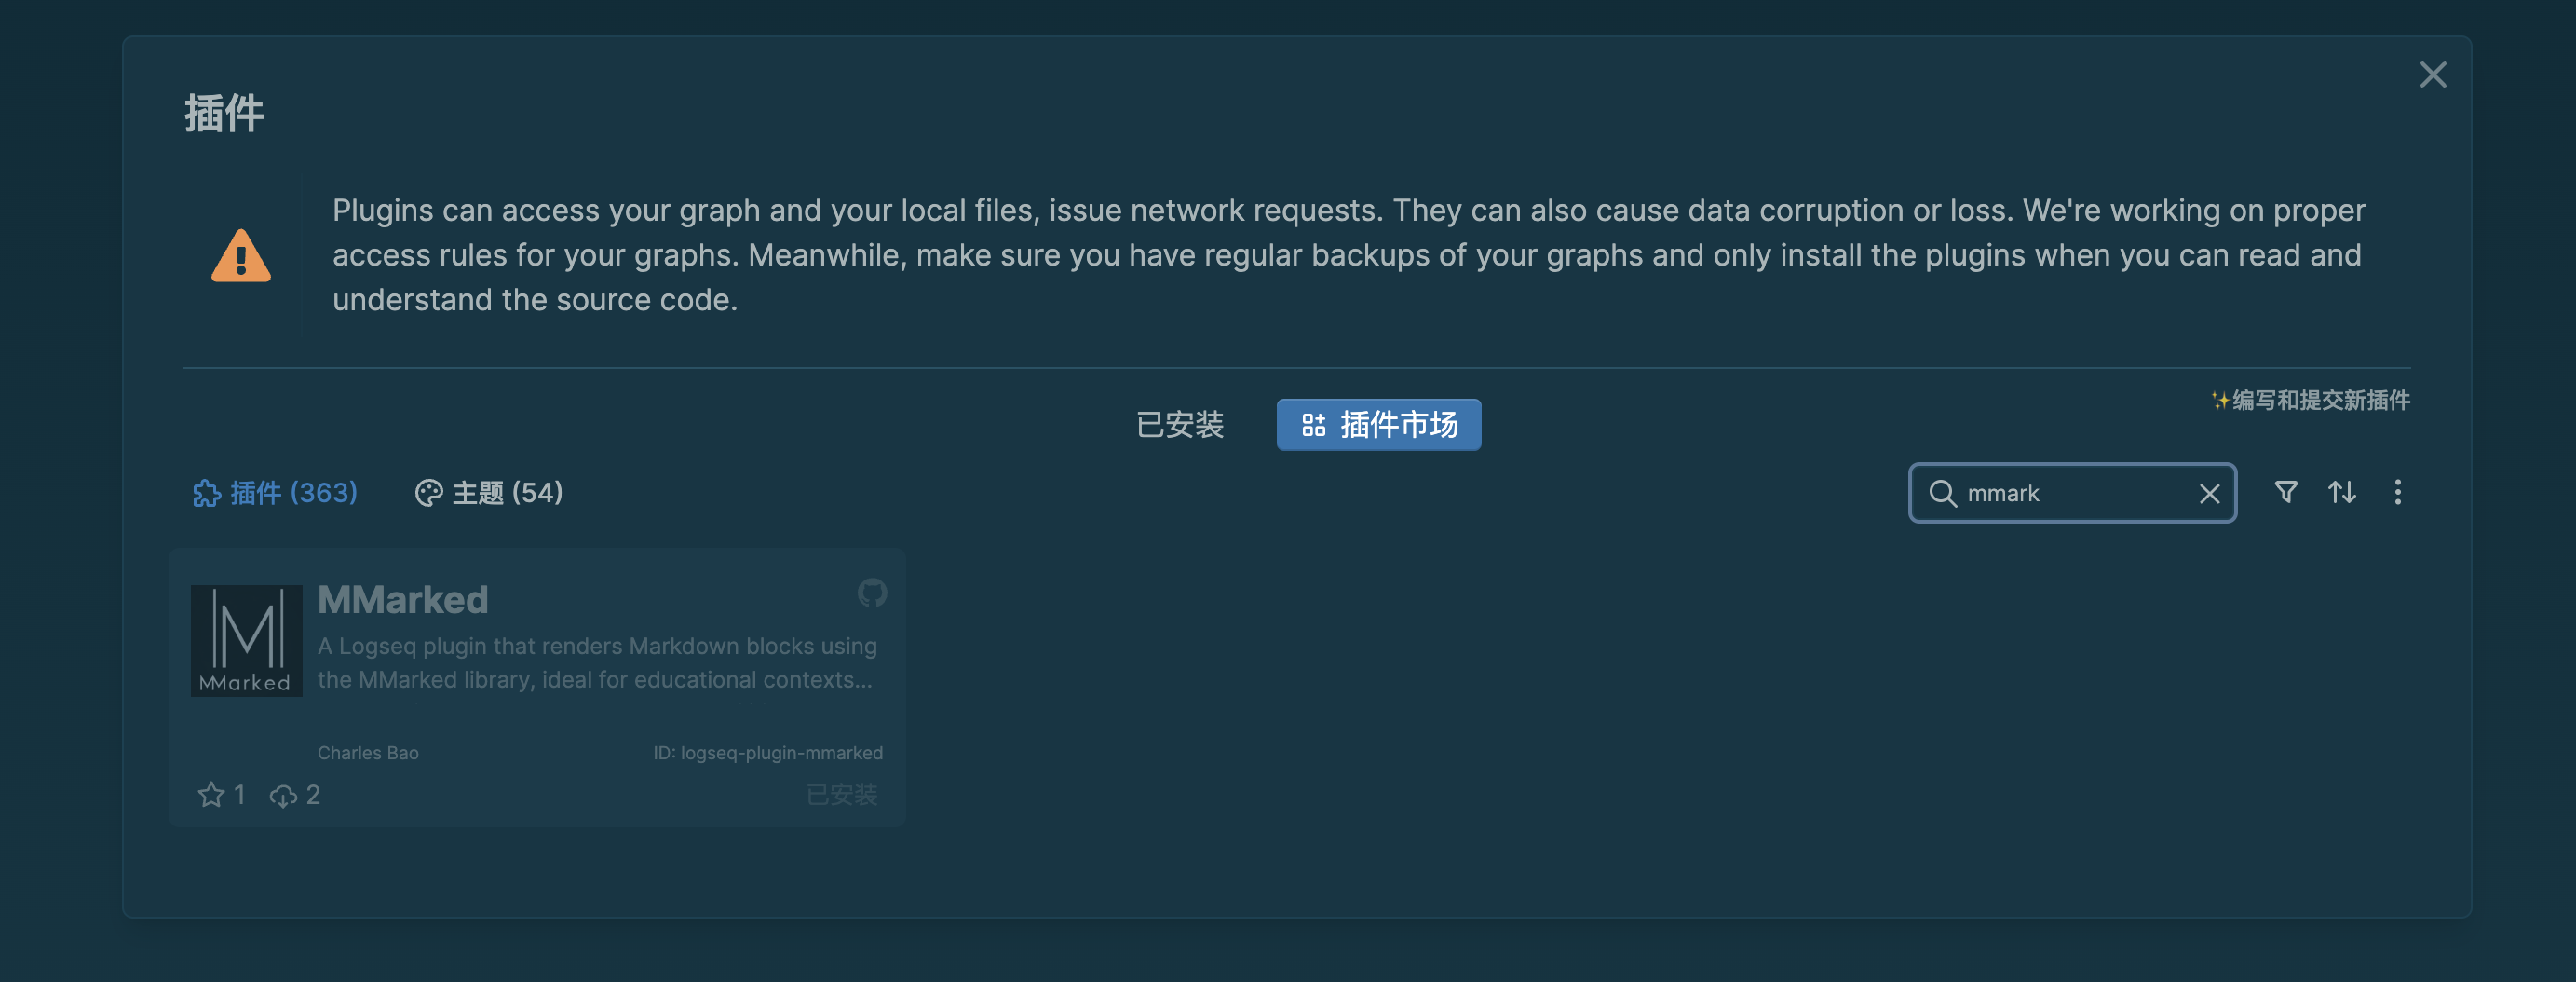Open the three-dot more options menu
Image resolution: width=2576 pixels, height=982 pixels.
2397,492
